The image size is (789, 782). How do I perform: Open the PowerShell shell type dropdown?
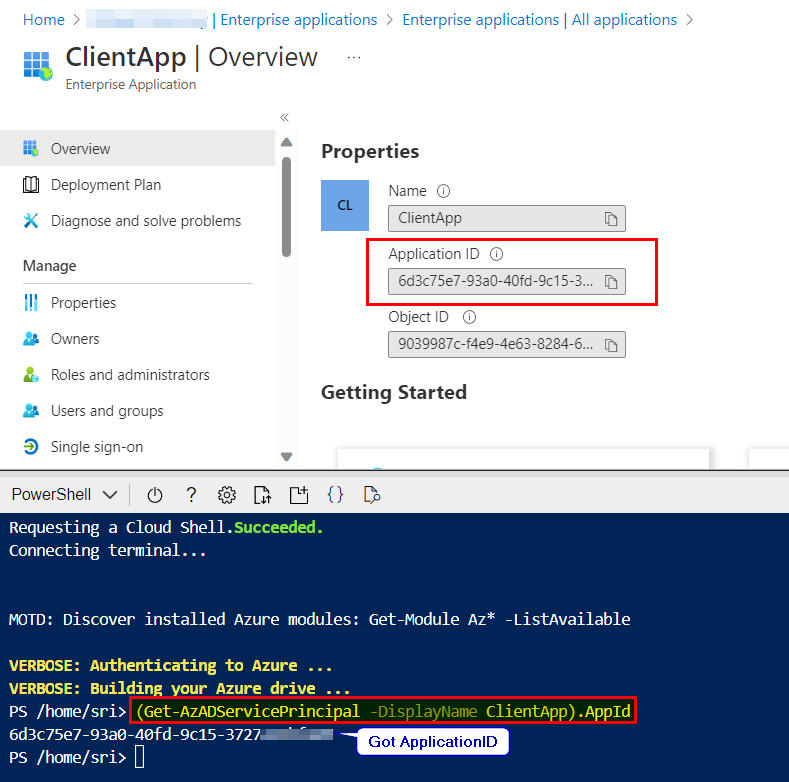[x=64, y=495]
